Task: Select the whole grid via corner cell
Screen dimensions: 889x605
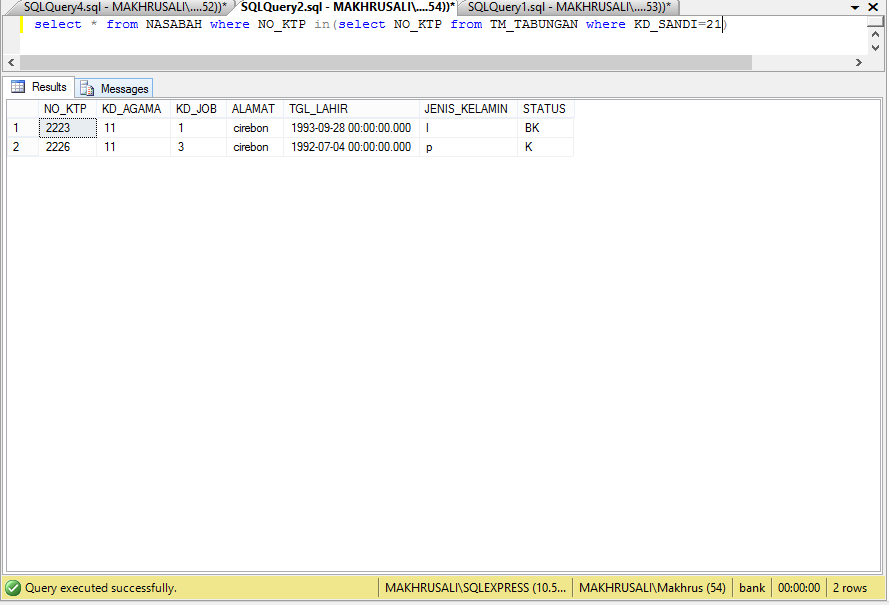Action: (23, 109)
